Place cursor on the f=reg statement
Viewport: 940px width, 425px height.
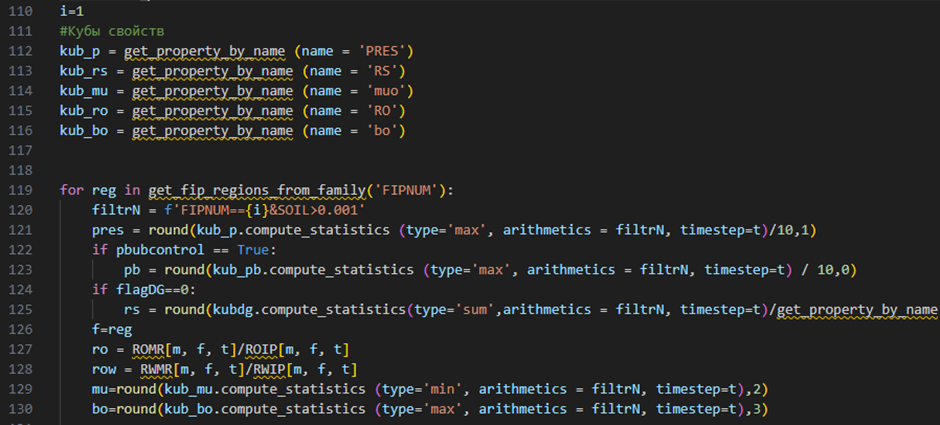(108, 328)
